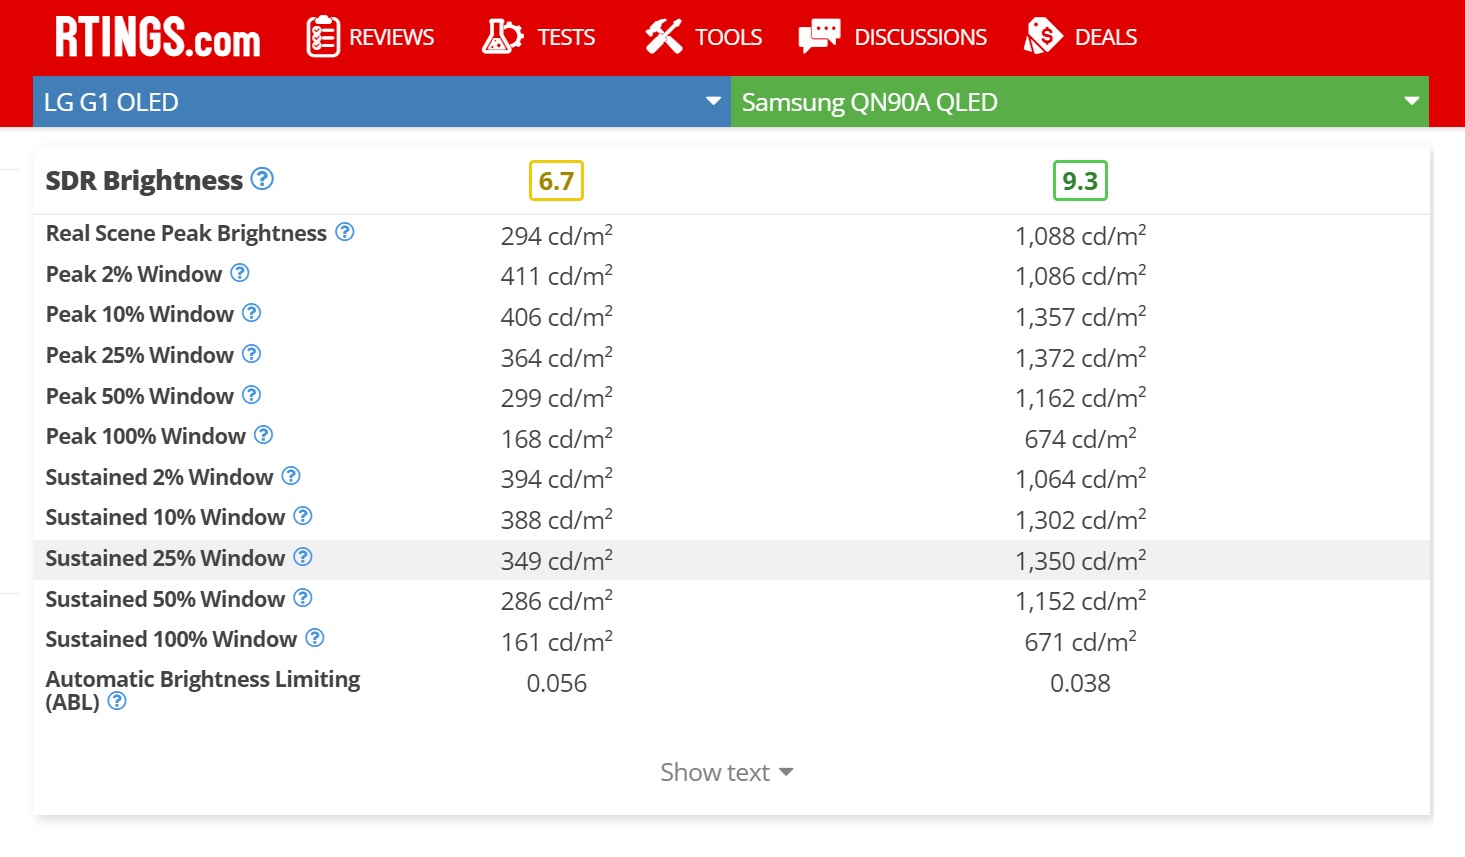1465x857 pixels.
Task: Click the 0.056 ABL value
Action: 556,683
